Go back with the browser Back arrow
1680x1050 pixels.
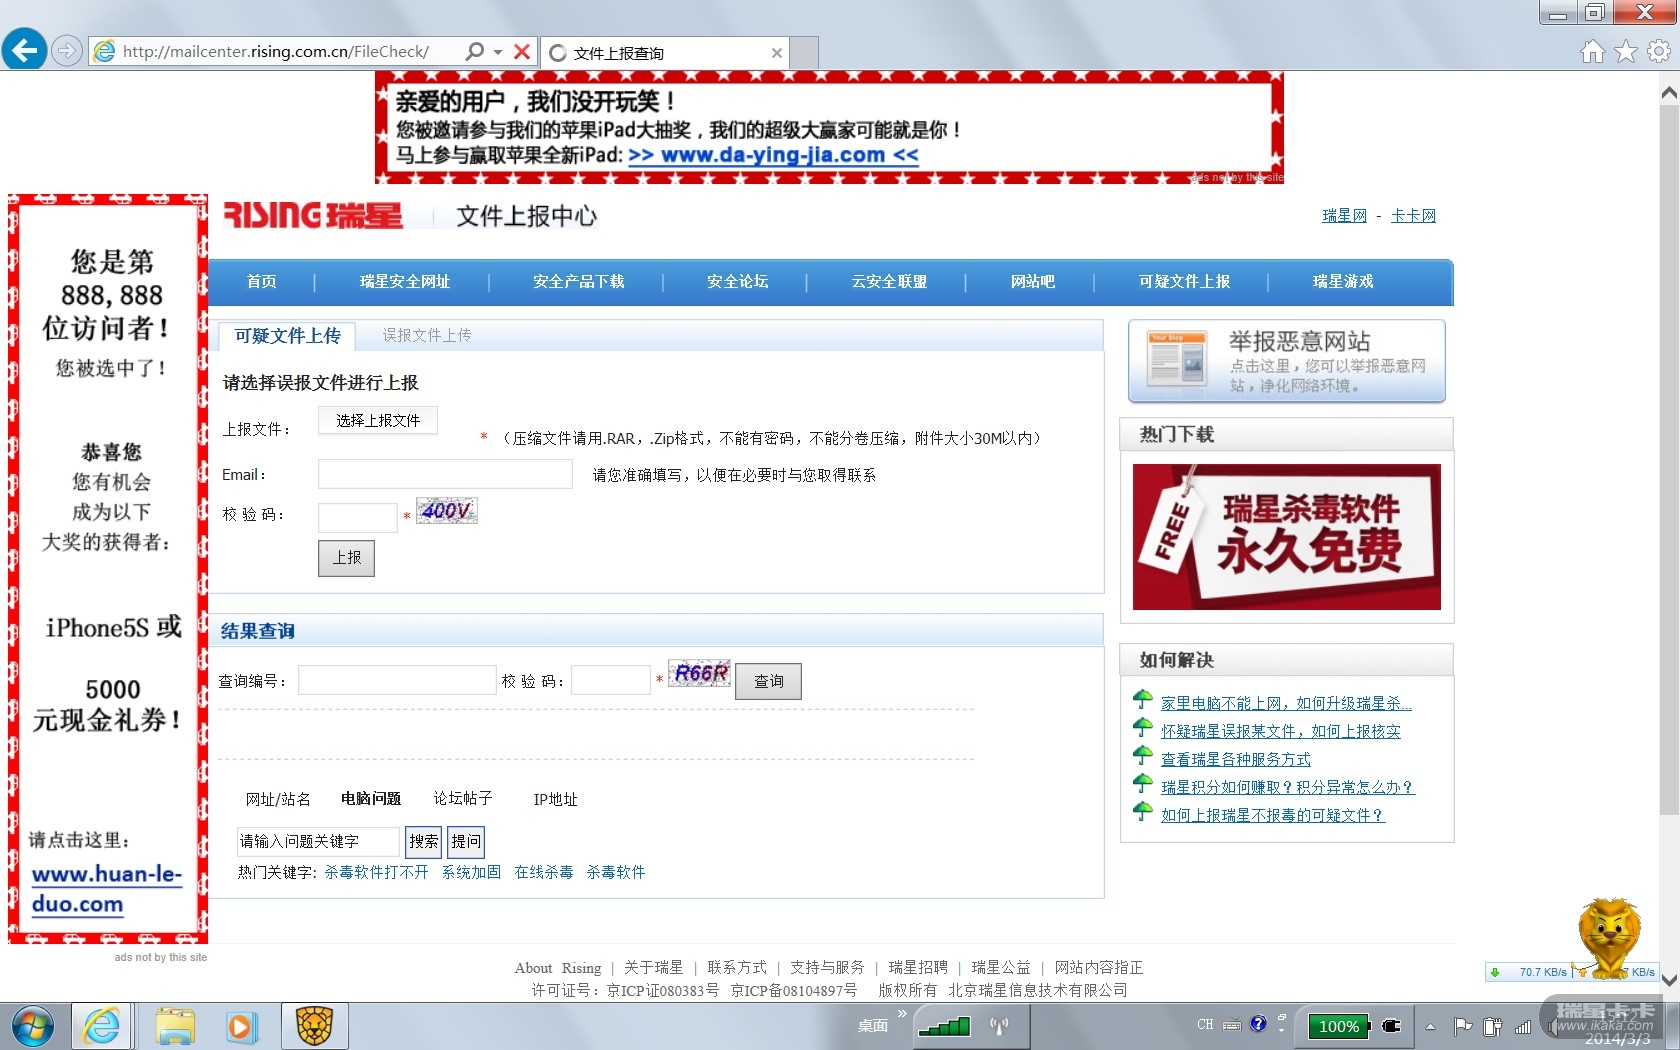25,50
